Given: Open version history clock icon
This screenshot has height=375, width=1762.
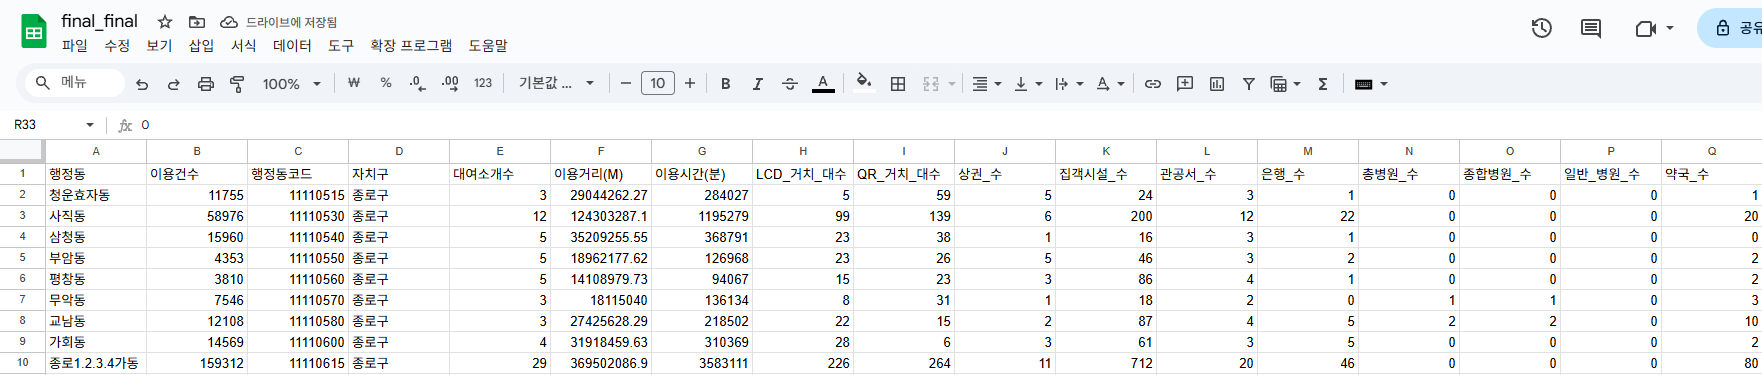Looking at the screenshot, I should [1542, 28].
